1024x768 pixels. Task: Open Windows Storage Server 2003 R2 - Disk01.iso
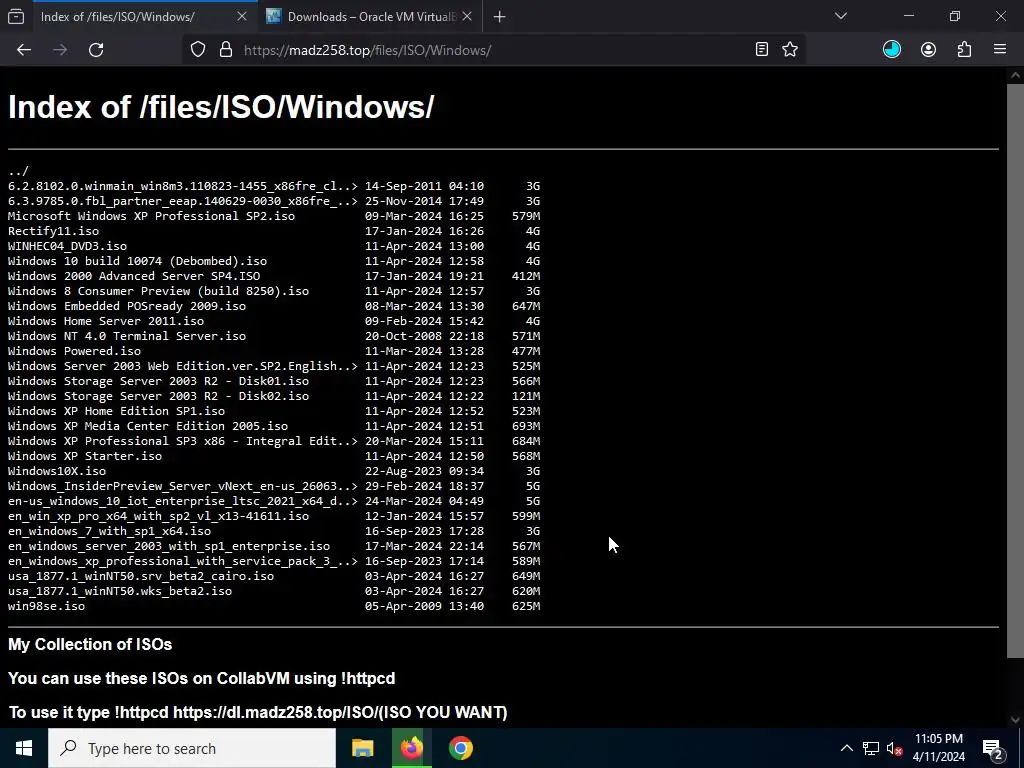[x=159, y=381]
